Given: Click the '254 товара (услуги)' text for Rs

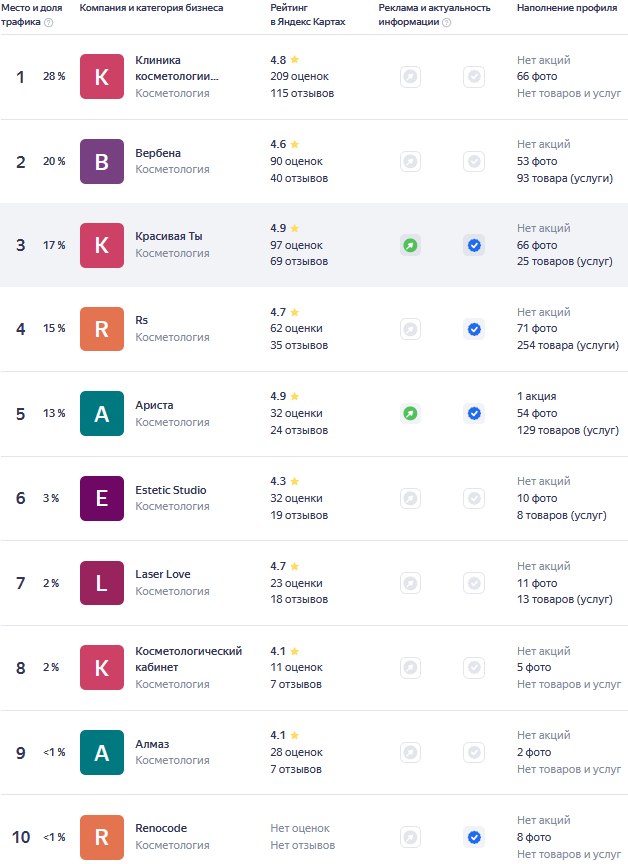Looking at the screenshot, I should tap(567, 345).
